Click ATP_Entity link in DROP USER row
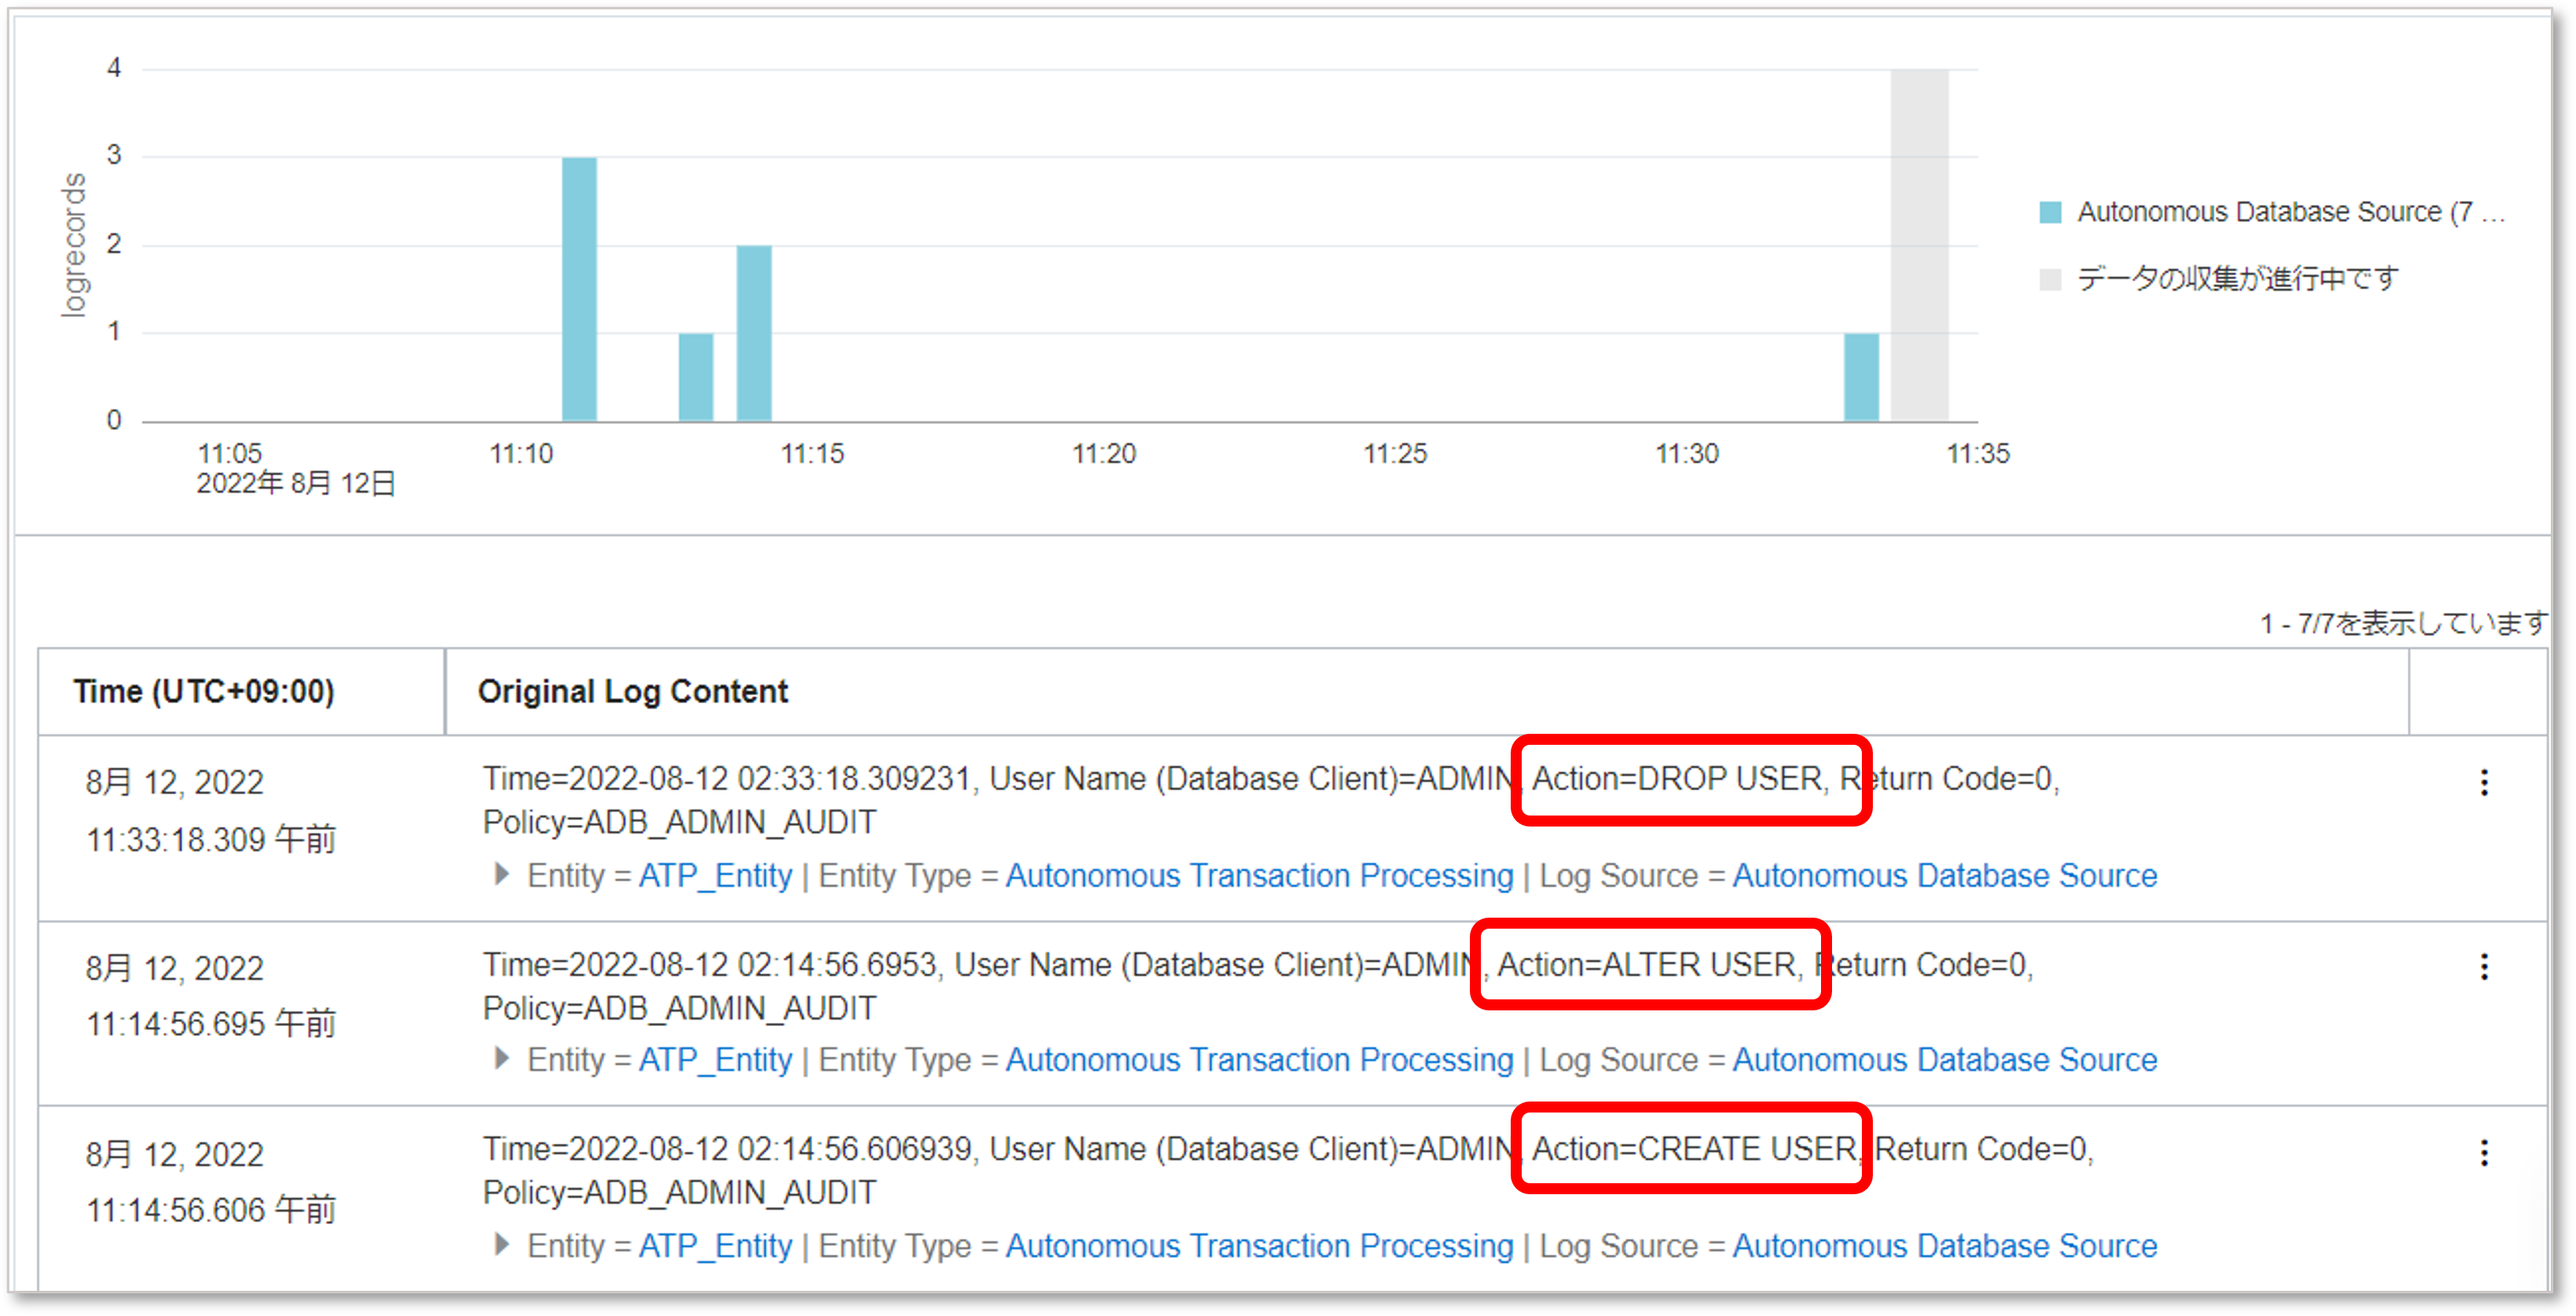Screen dimensions: 2576x1316 (715, 875)
